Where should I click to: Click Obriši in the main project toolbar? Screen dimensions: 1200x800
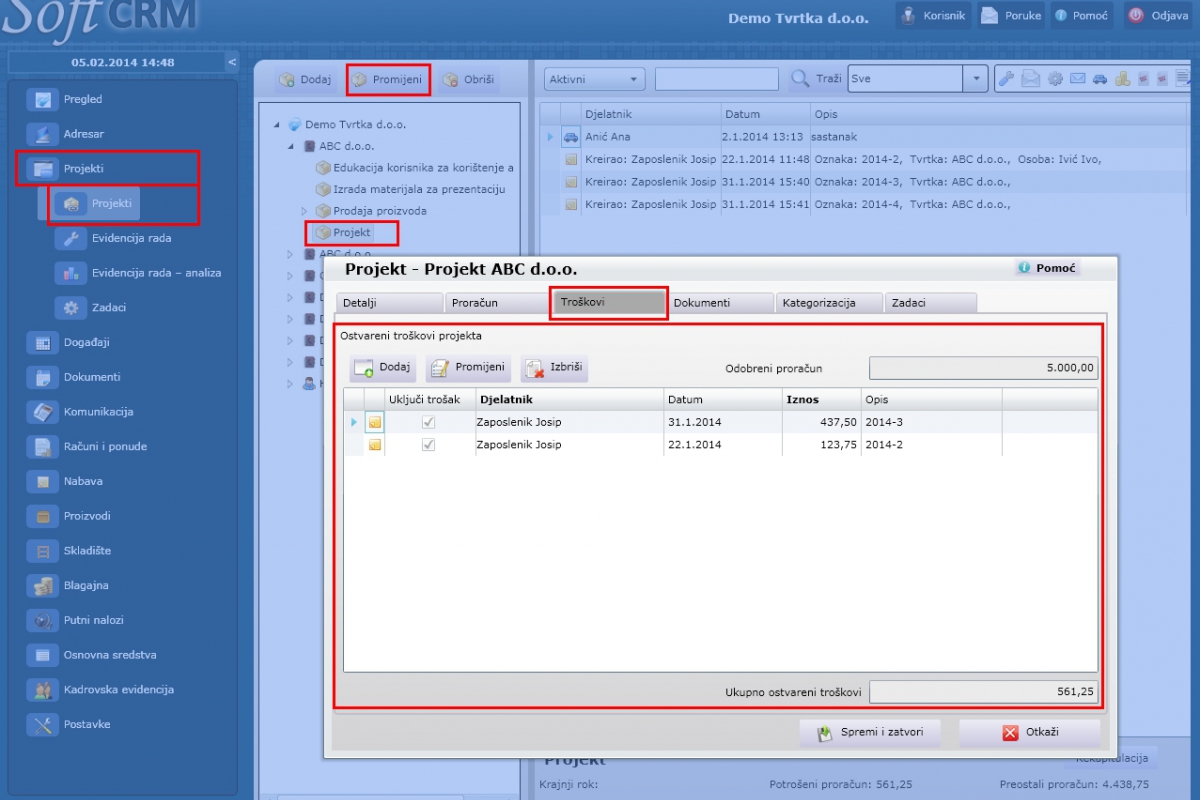(468, 80)
